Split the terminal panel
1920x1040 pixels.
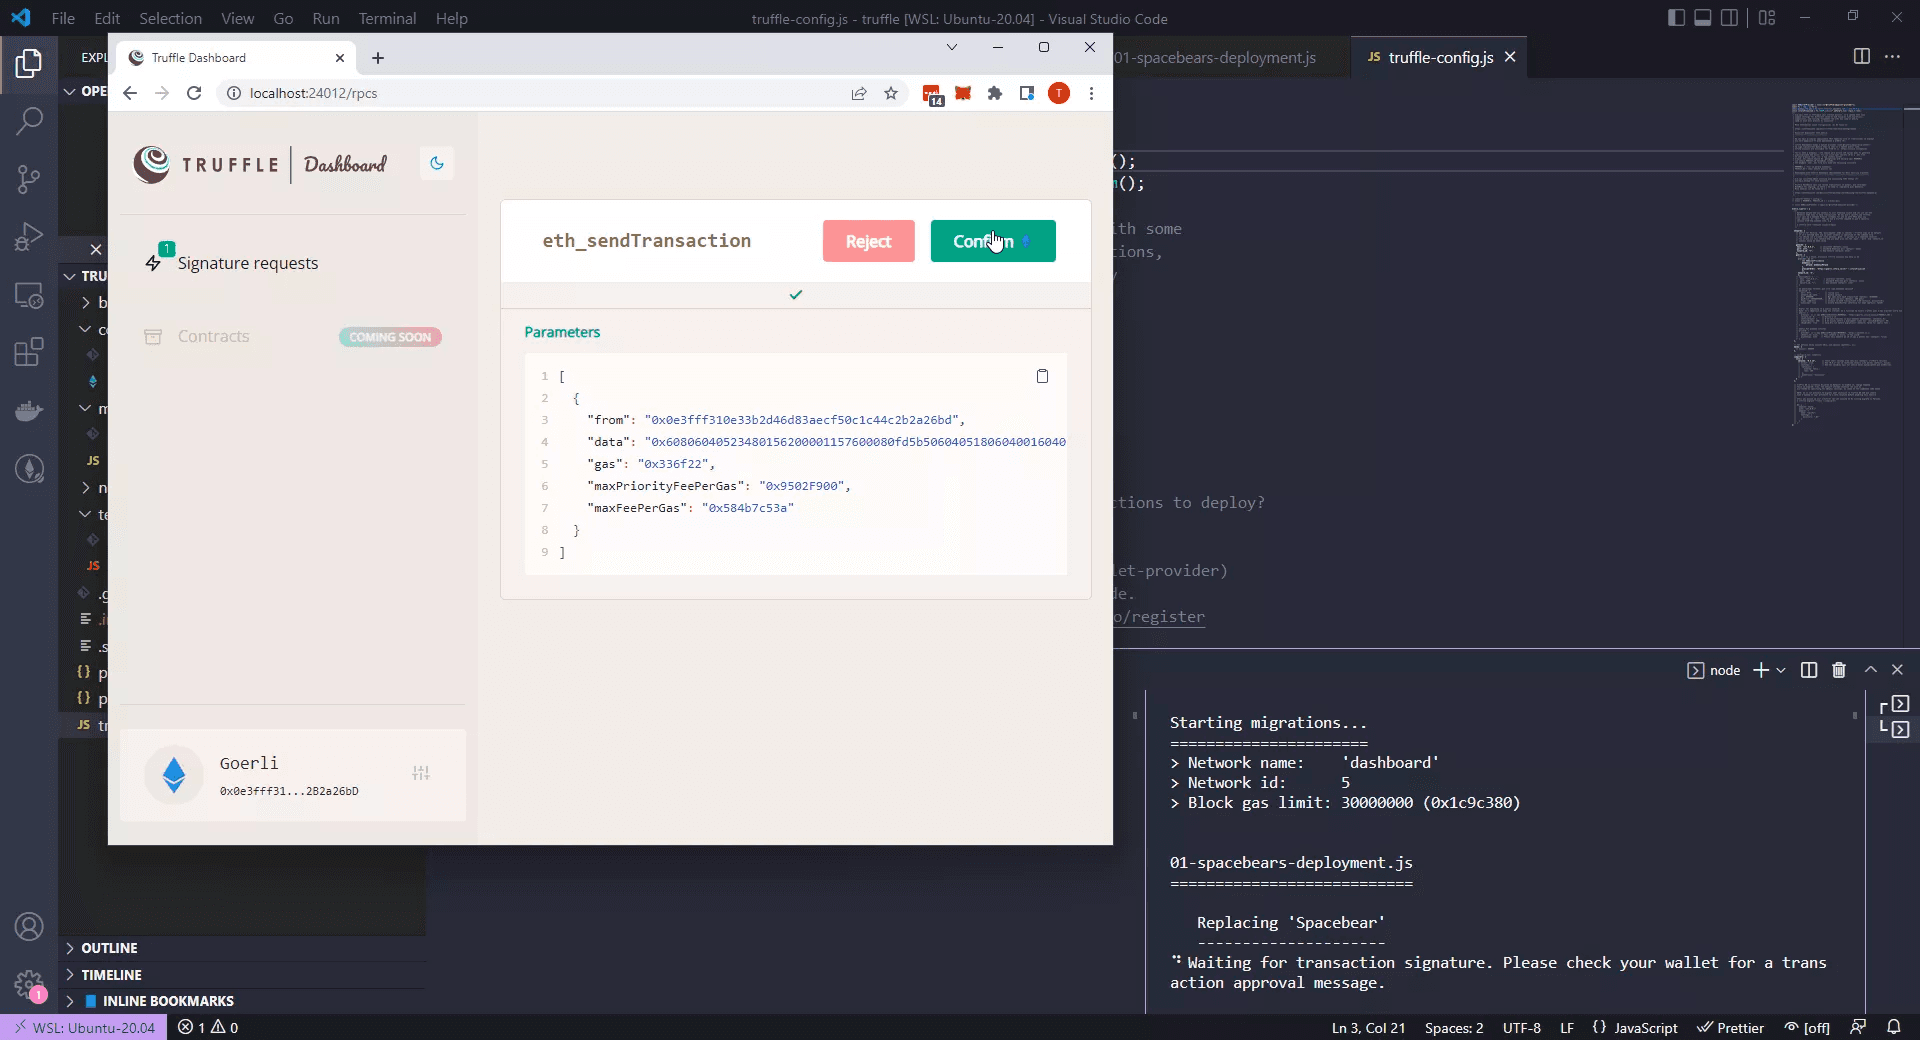1808,670
